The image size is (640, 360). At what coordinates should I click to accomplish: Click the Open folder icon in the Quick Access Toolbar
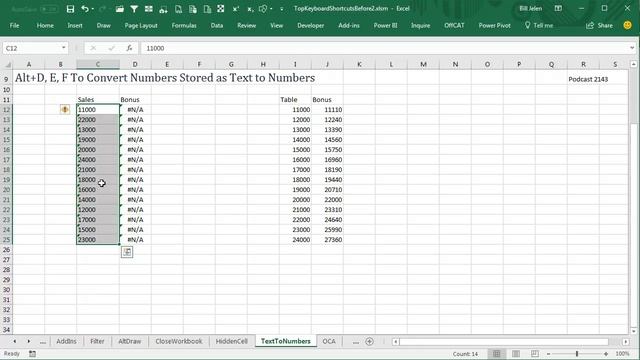click(120, 9)
